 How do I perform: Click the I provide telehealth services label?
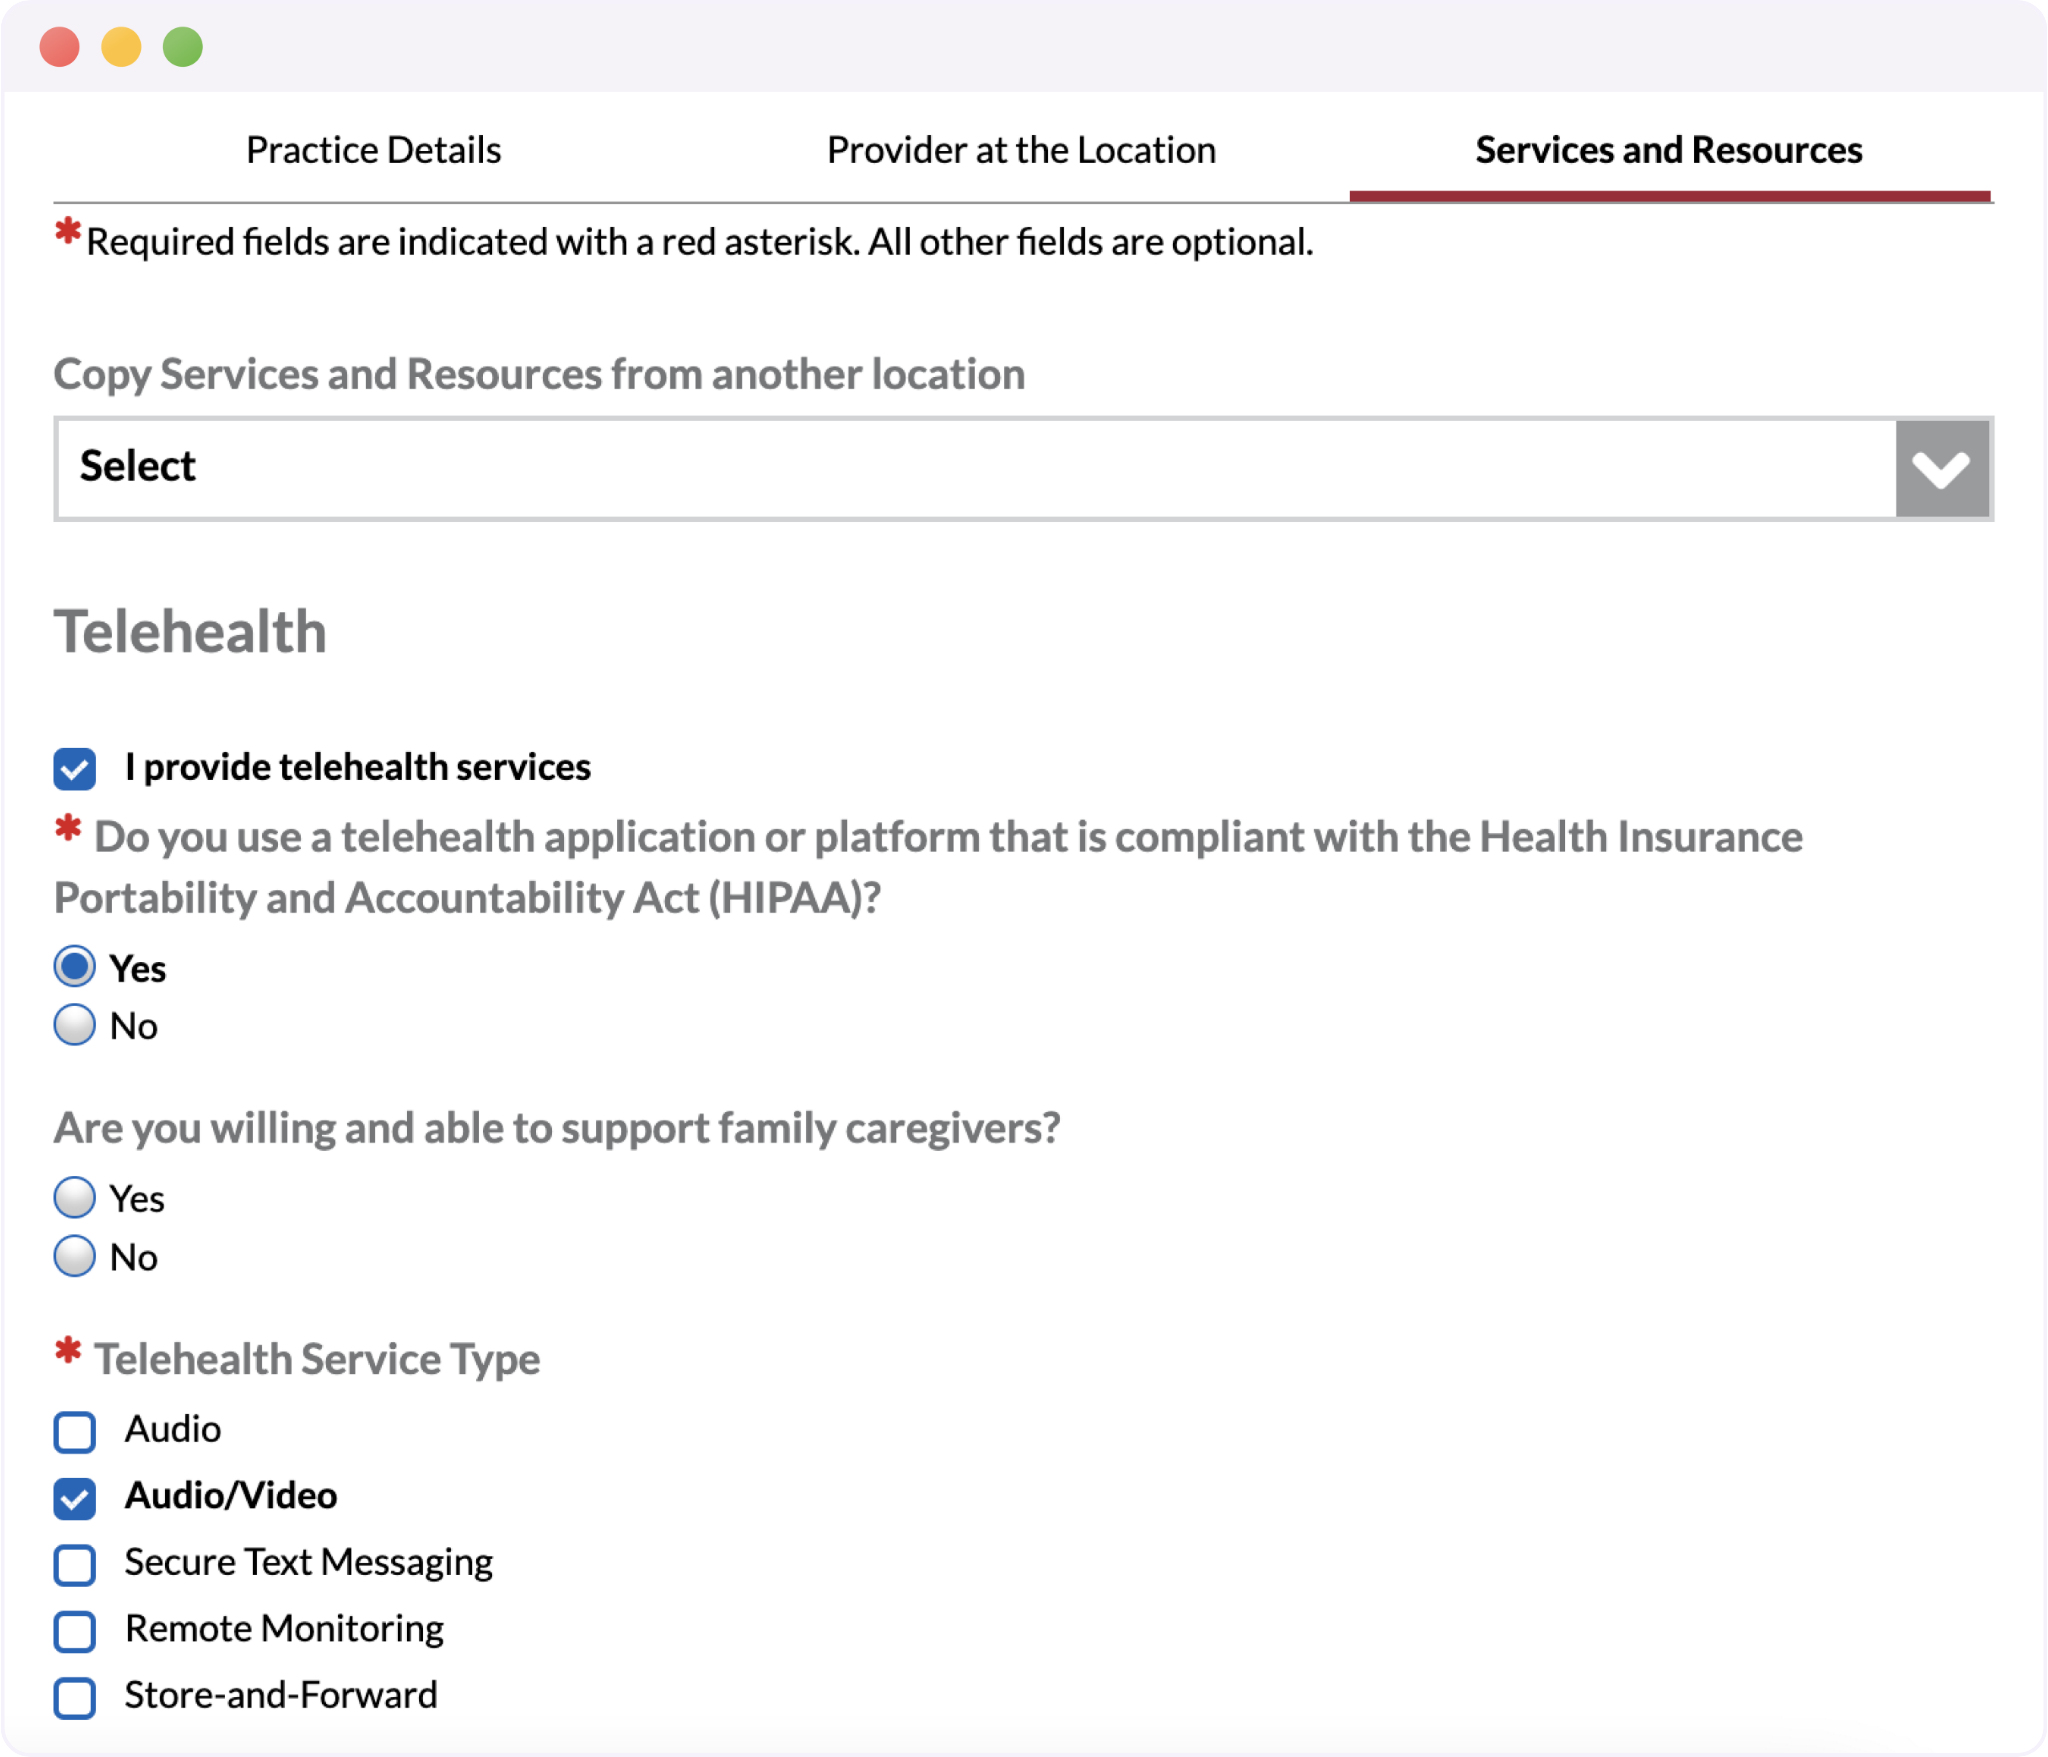pyautogui.click(x=357, y=767)
